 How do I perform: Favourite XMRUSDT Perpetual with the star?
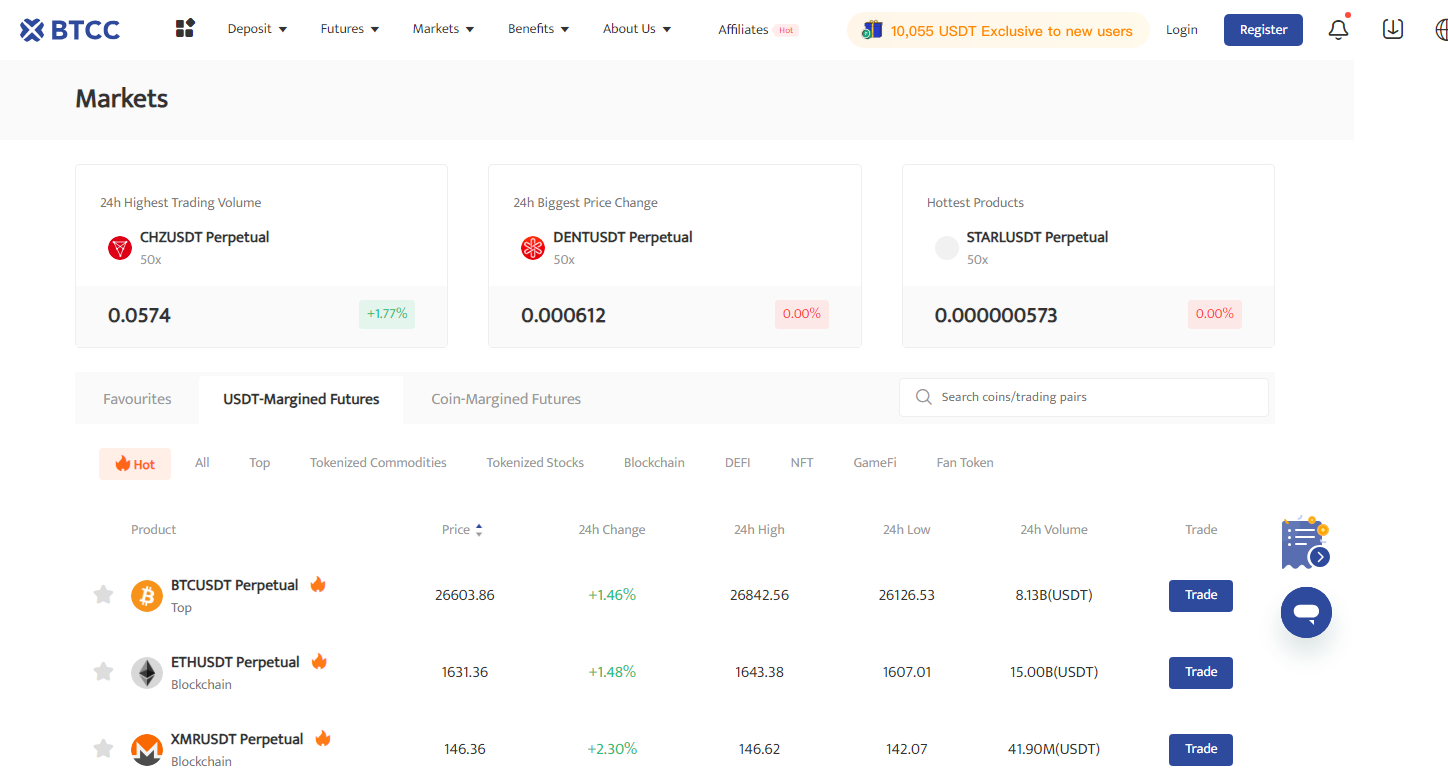[103, 749]
